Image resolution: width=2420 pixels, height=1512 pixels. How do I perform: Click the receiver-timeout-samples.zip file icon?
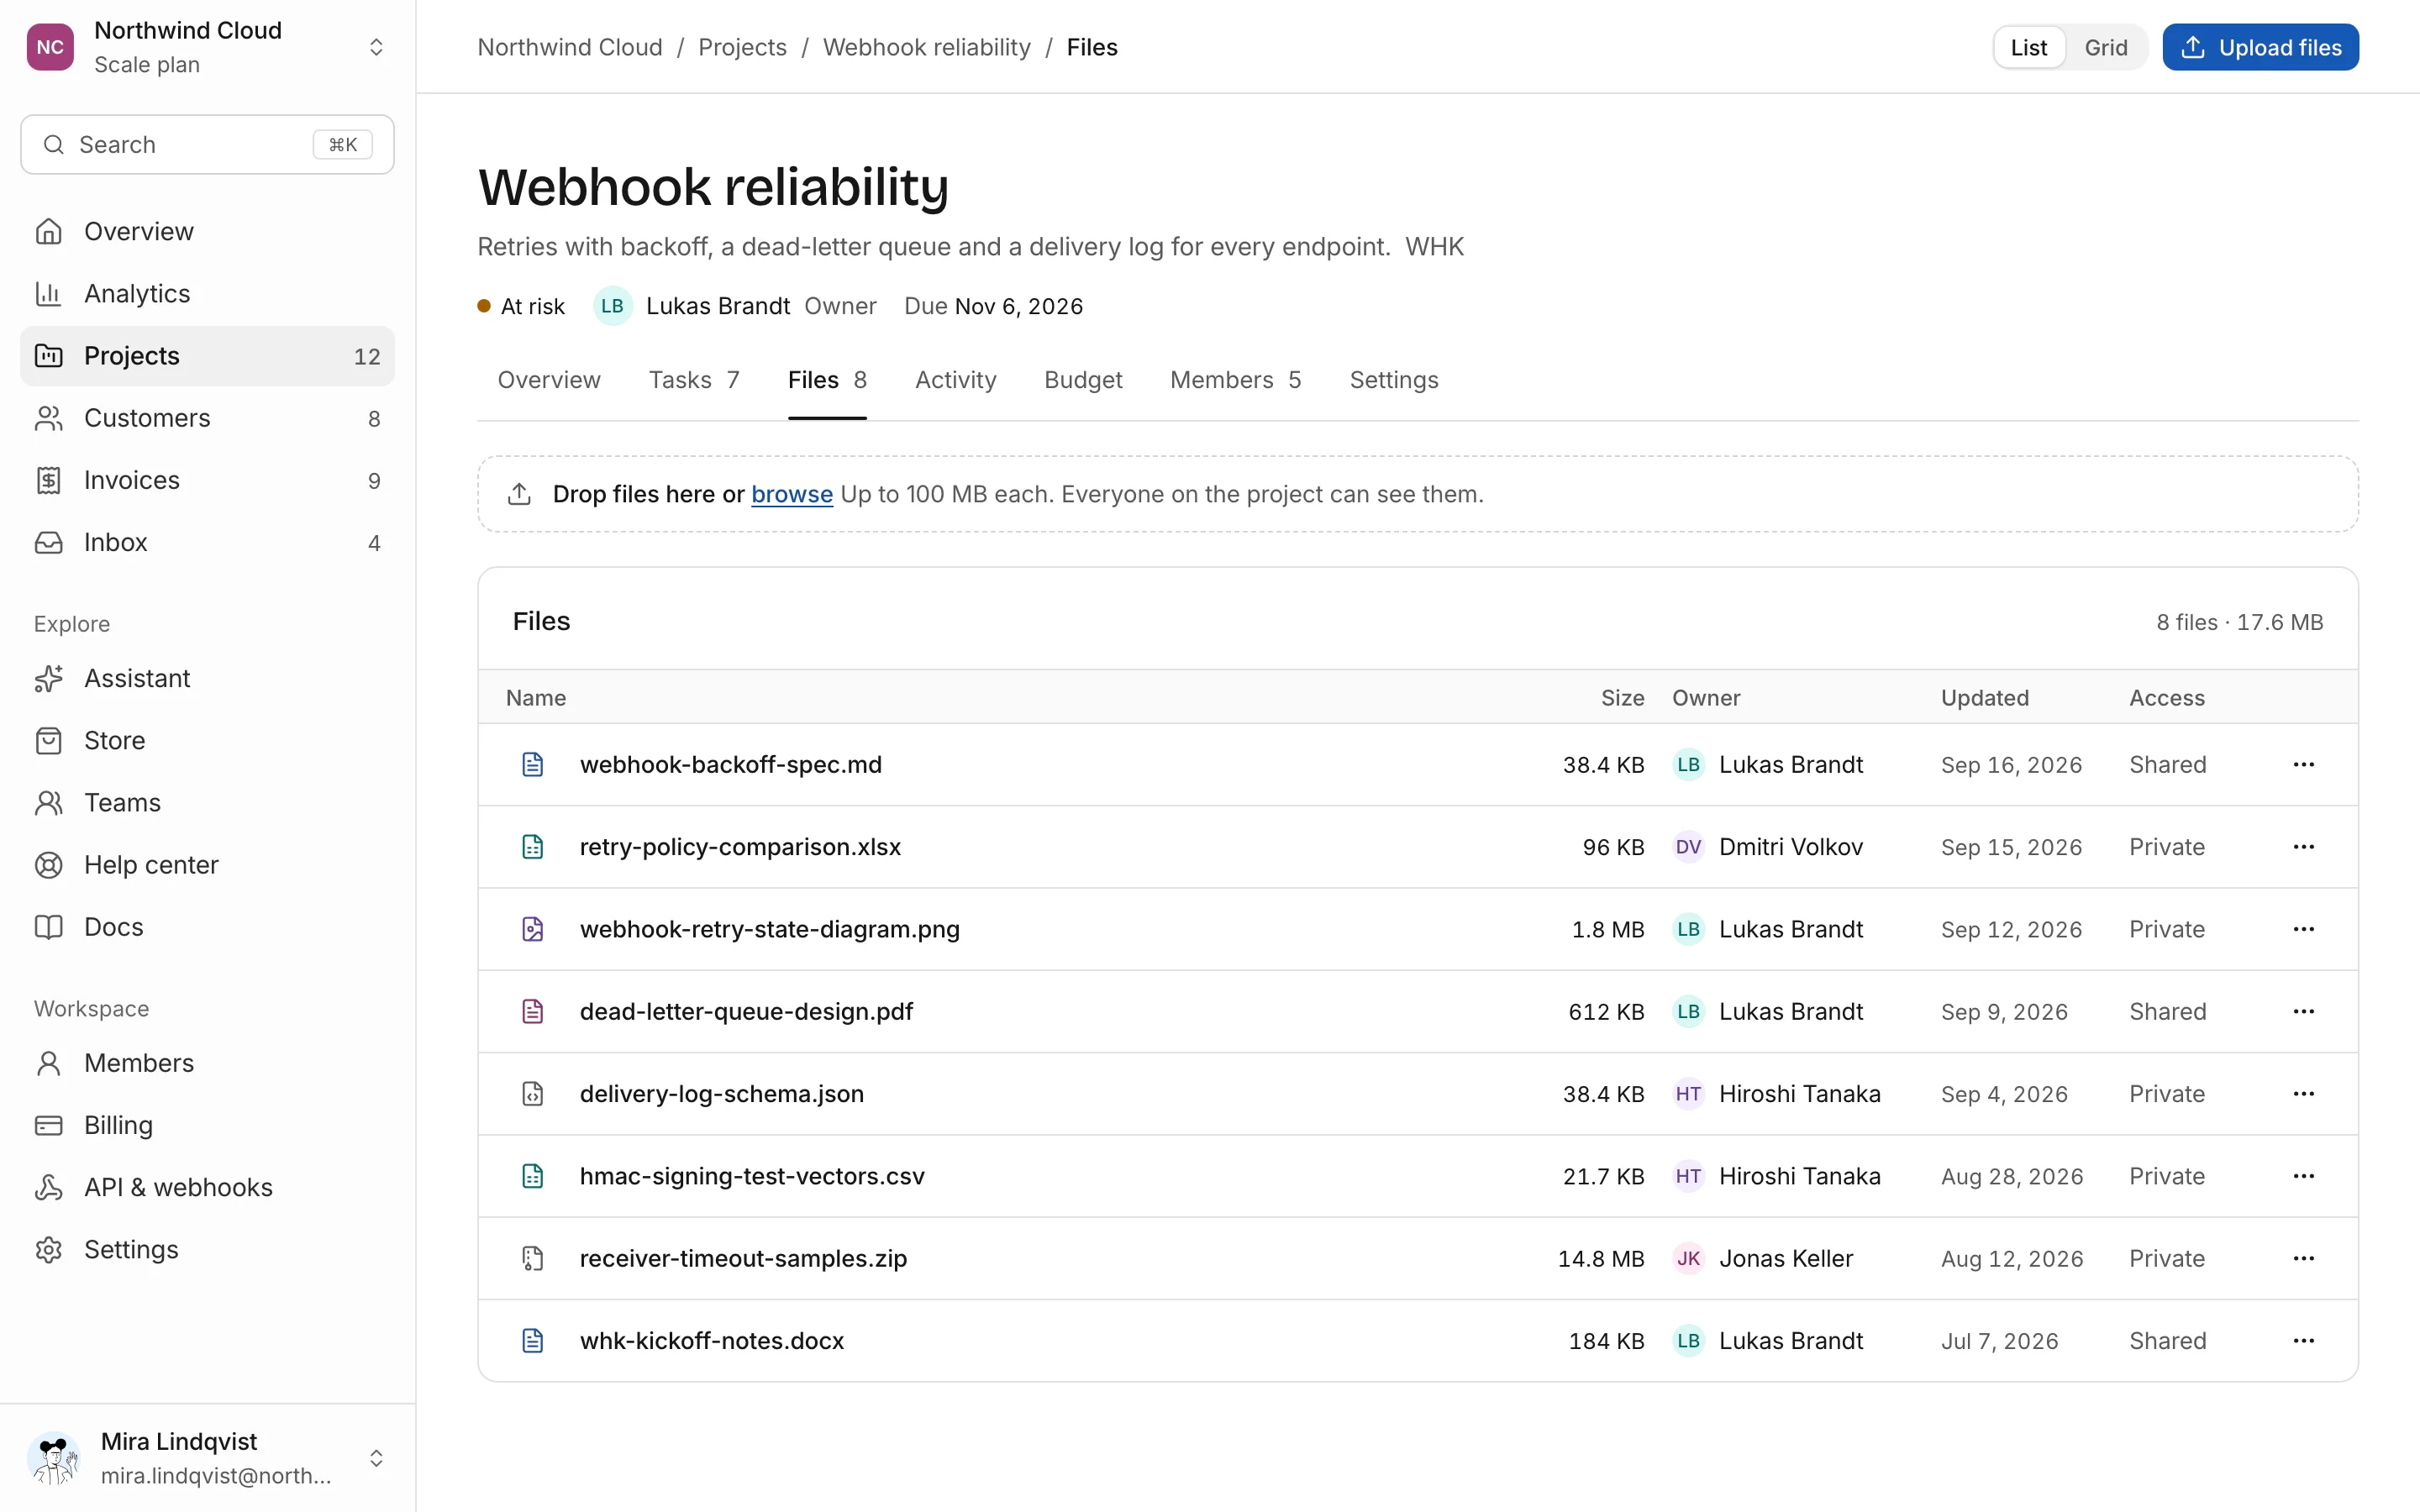click(x=533, y=1258)
